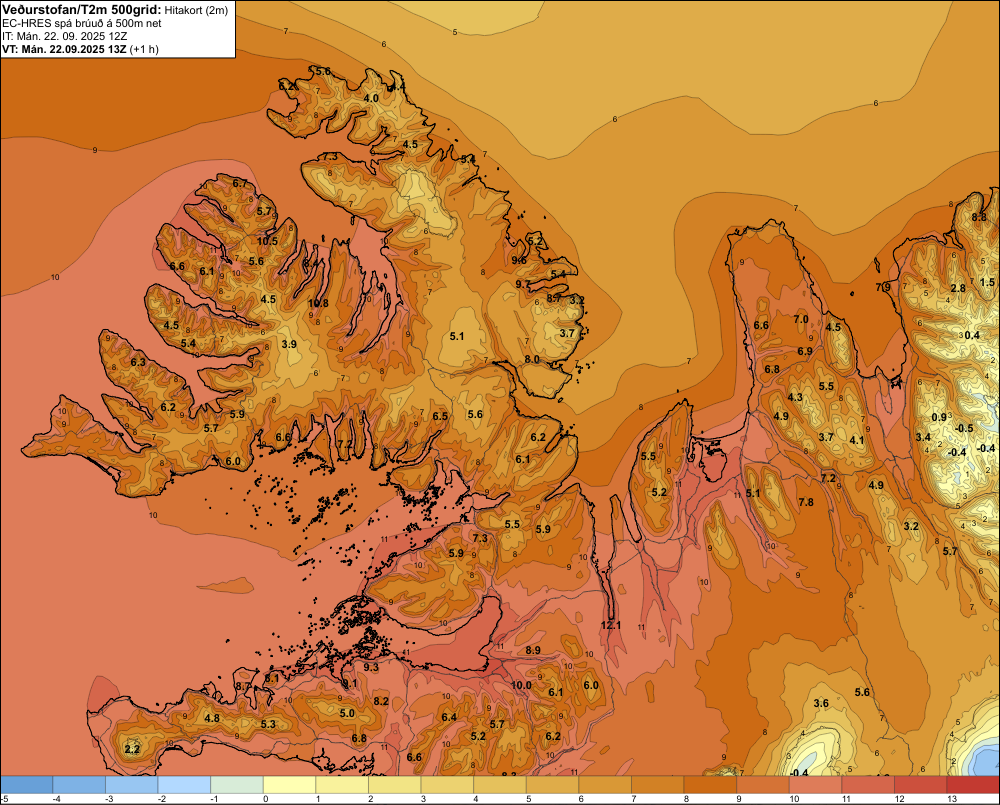1000x805 pixels.
Task: Select the 11 to 12 legend color swatch
Action: click(869, 785)
